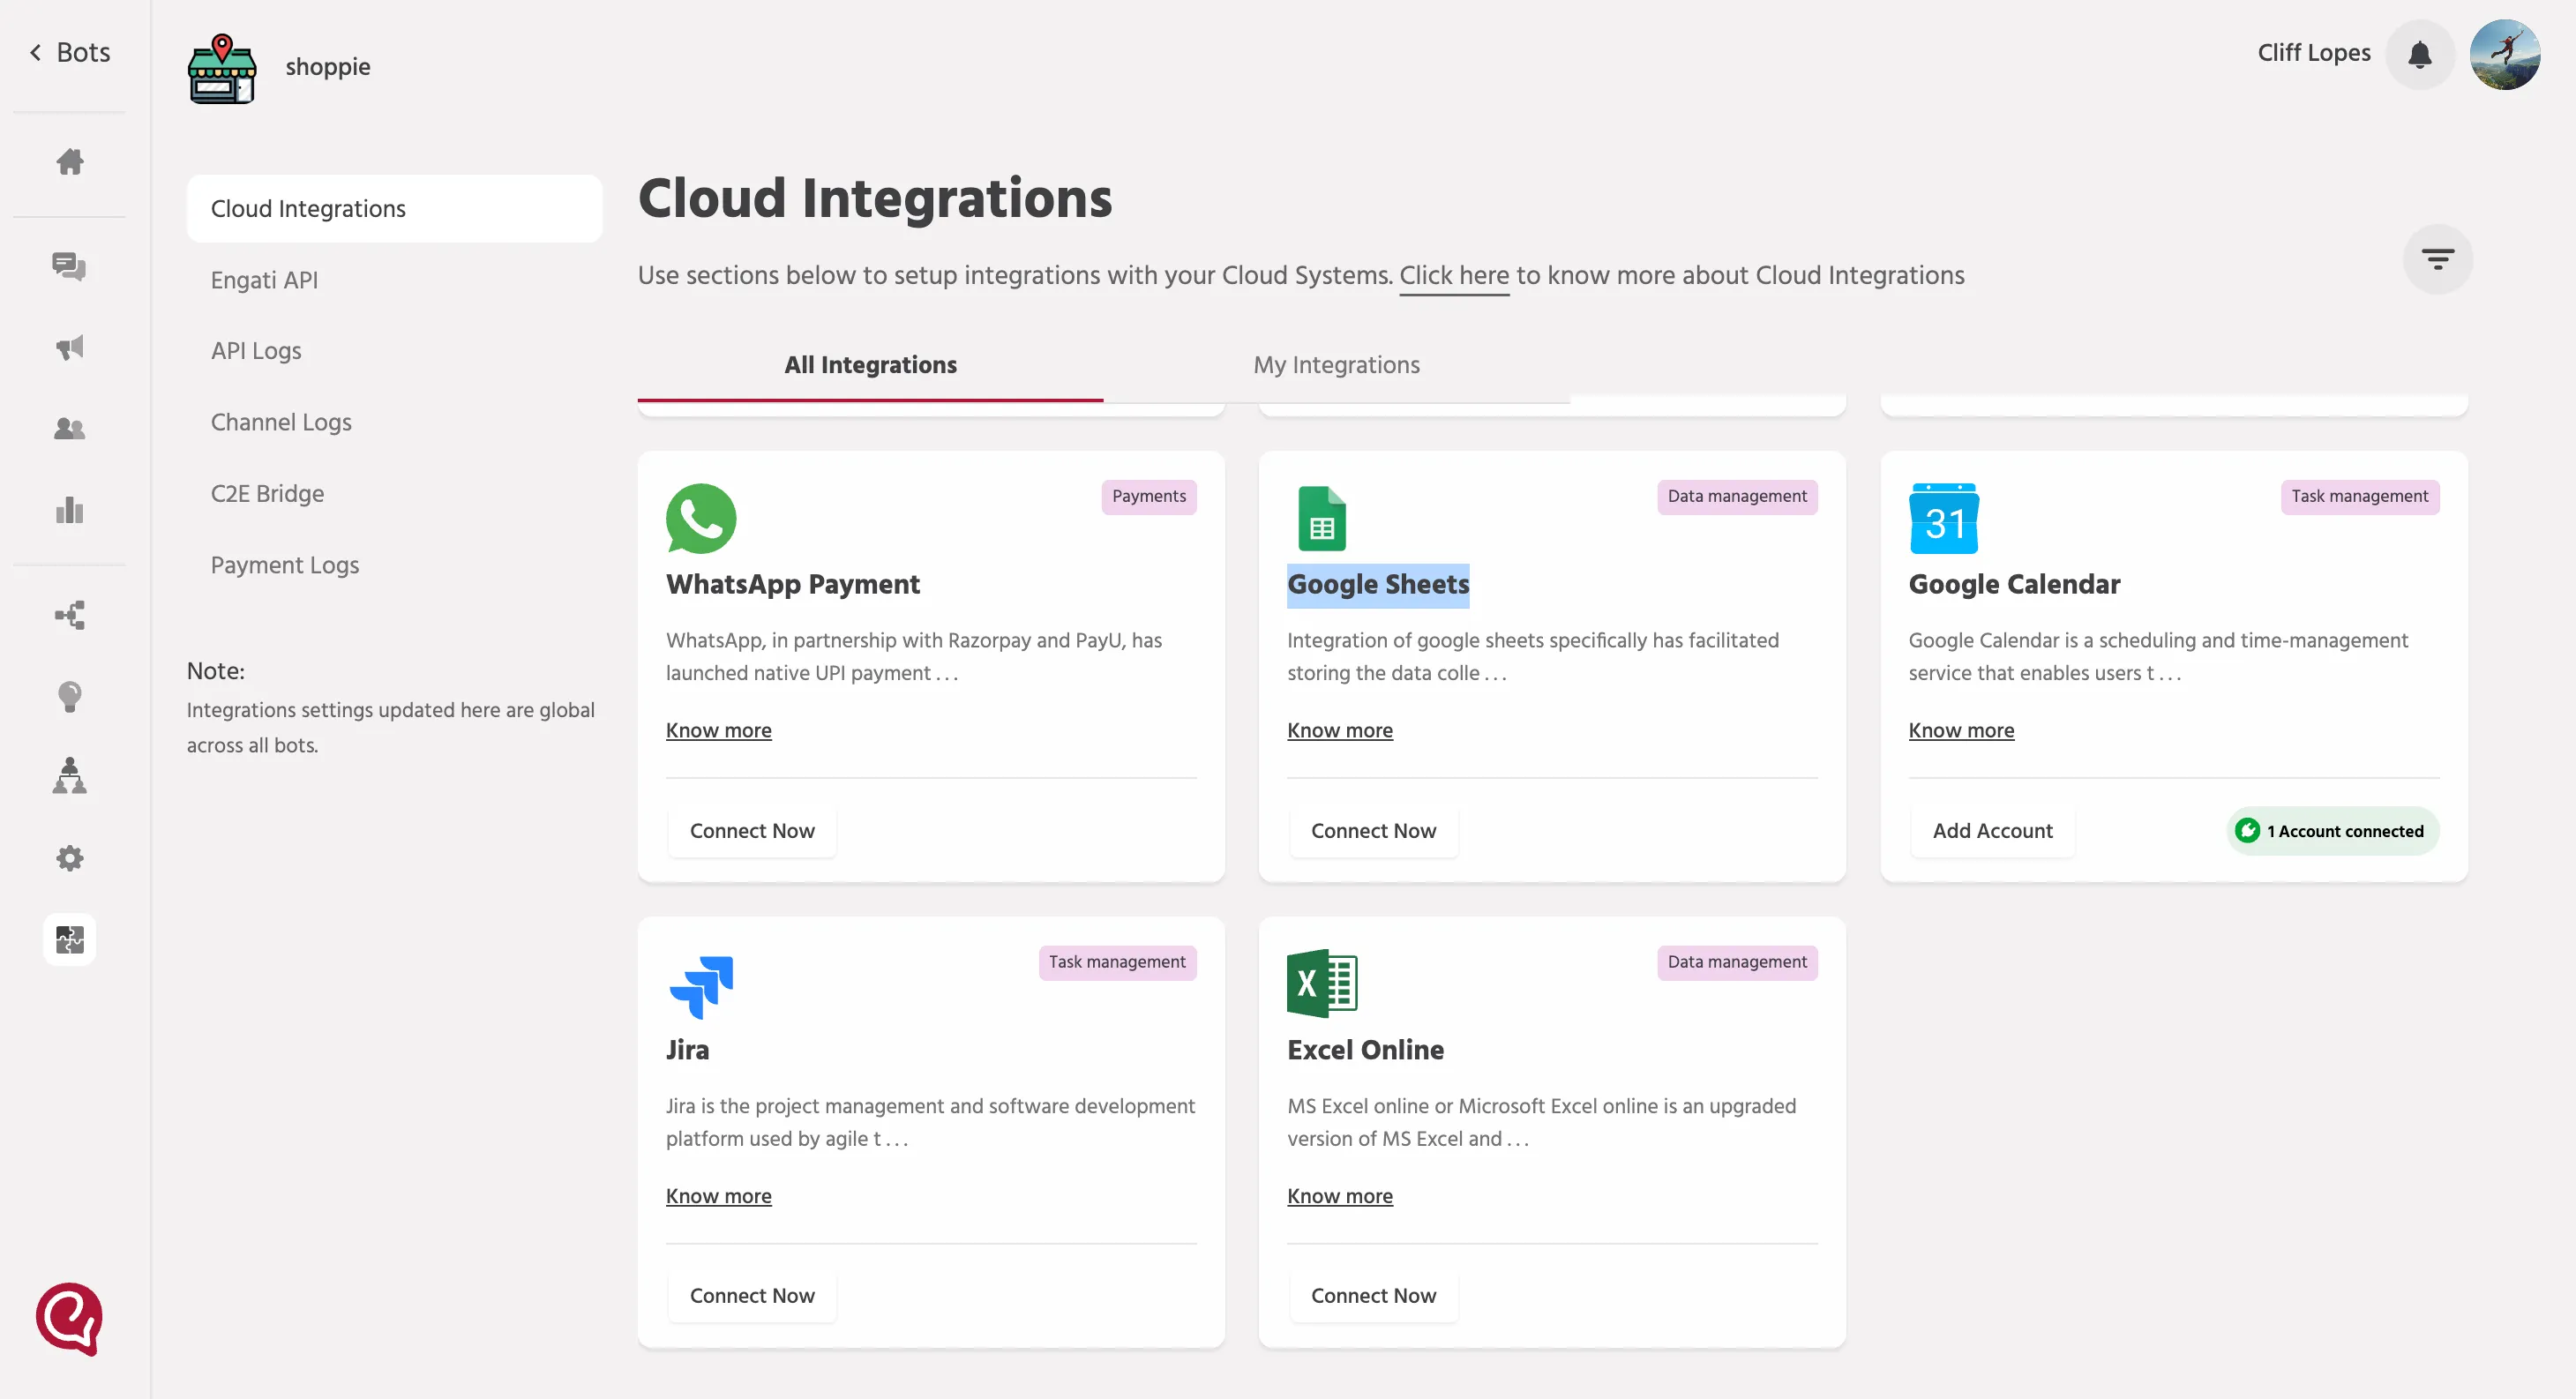Connect Jira with Connect Now

pyautogui.click(x=752, y=1296)
